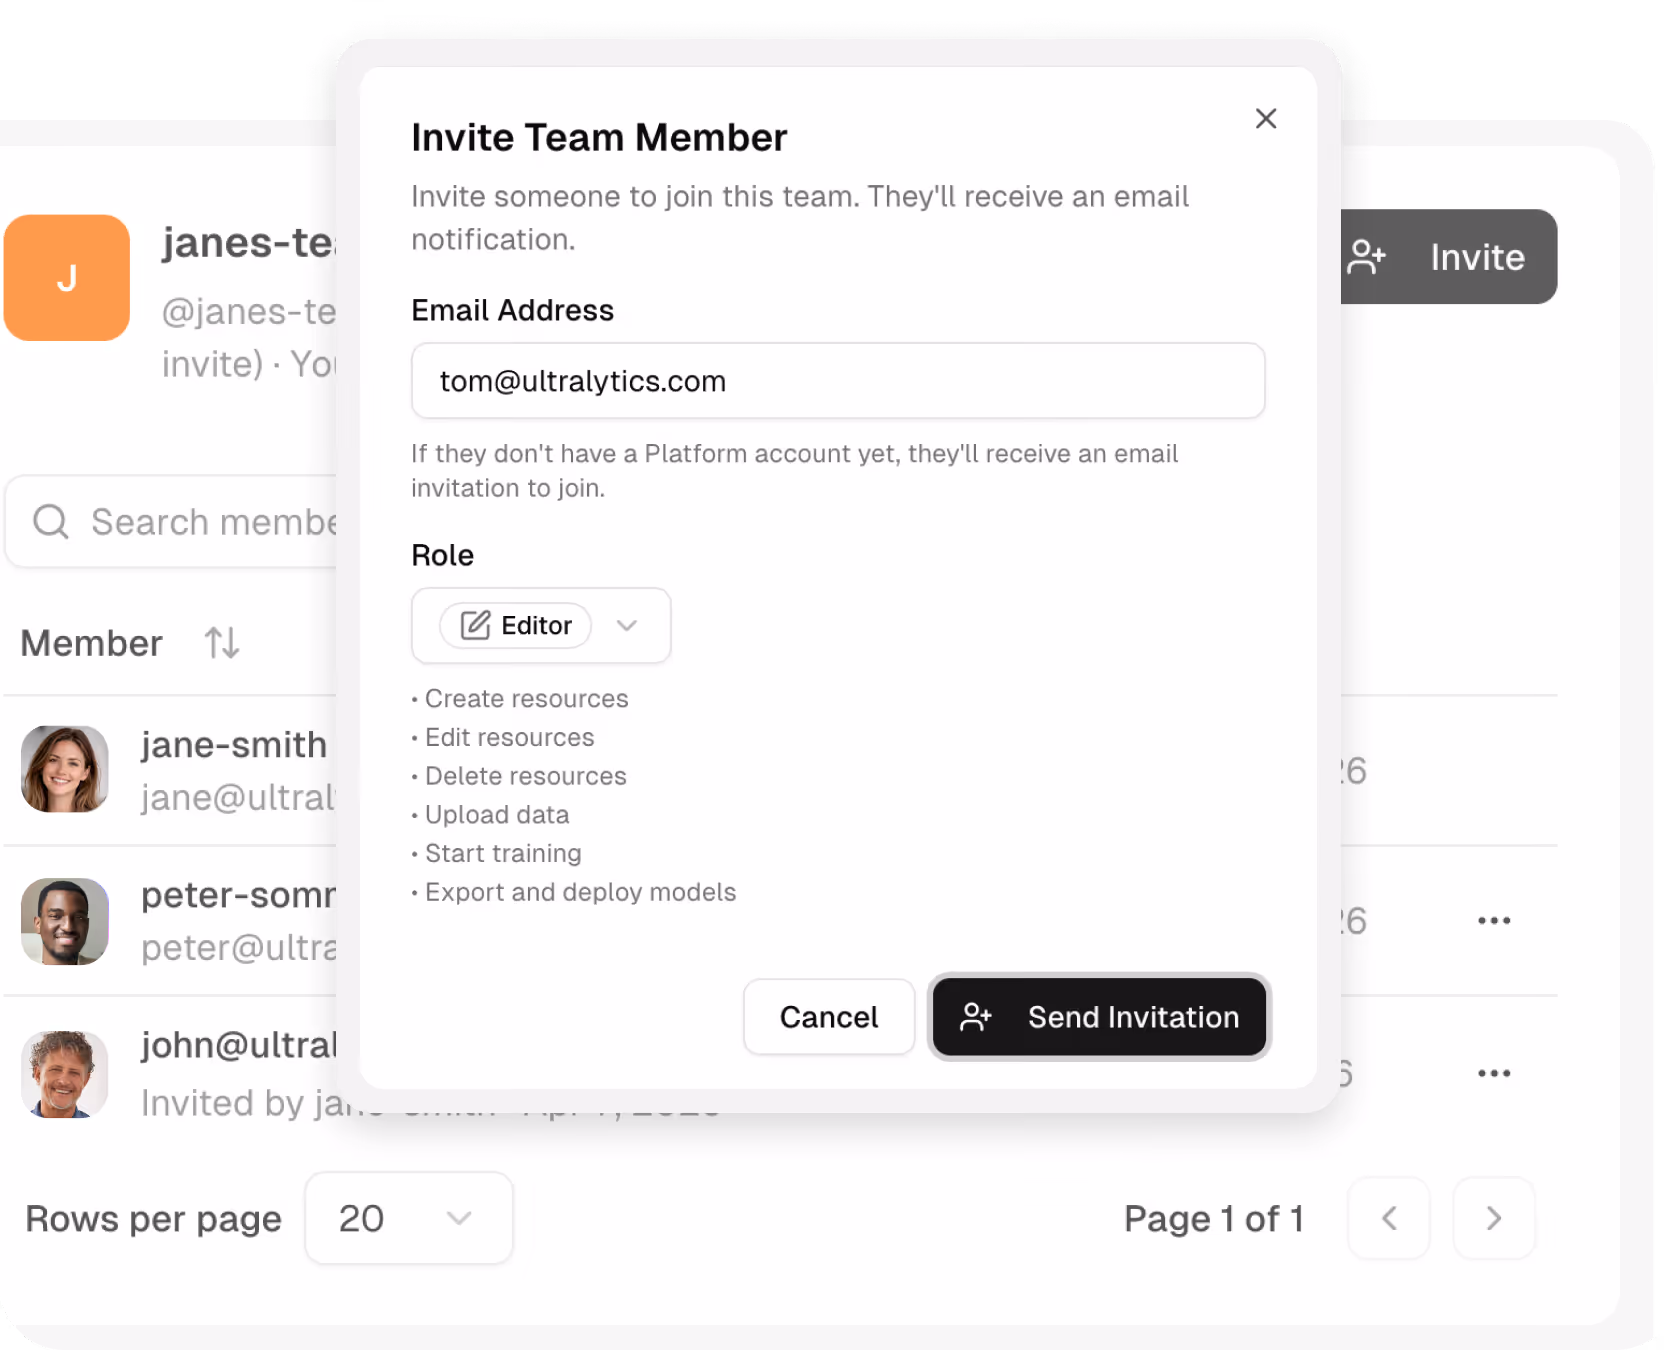The image size is (1680, 1350).
Task: Click the next page chevron arrow
Action: [x=1493, y=1218]
